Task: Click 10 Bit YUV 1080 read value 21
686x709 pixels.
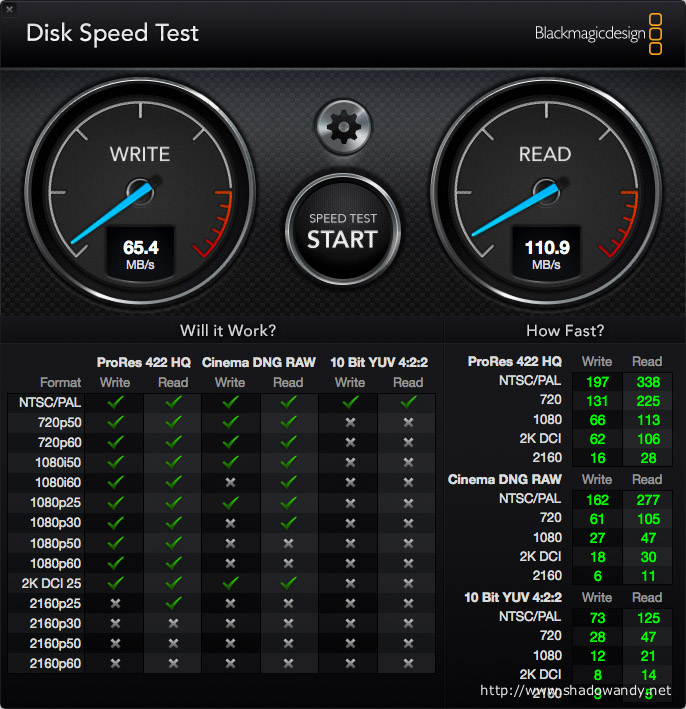Action: tap(648, 656)
